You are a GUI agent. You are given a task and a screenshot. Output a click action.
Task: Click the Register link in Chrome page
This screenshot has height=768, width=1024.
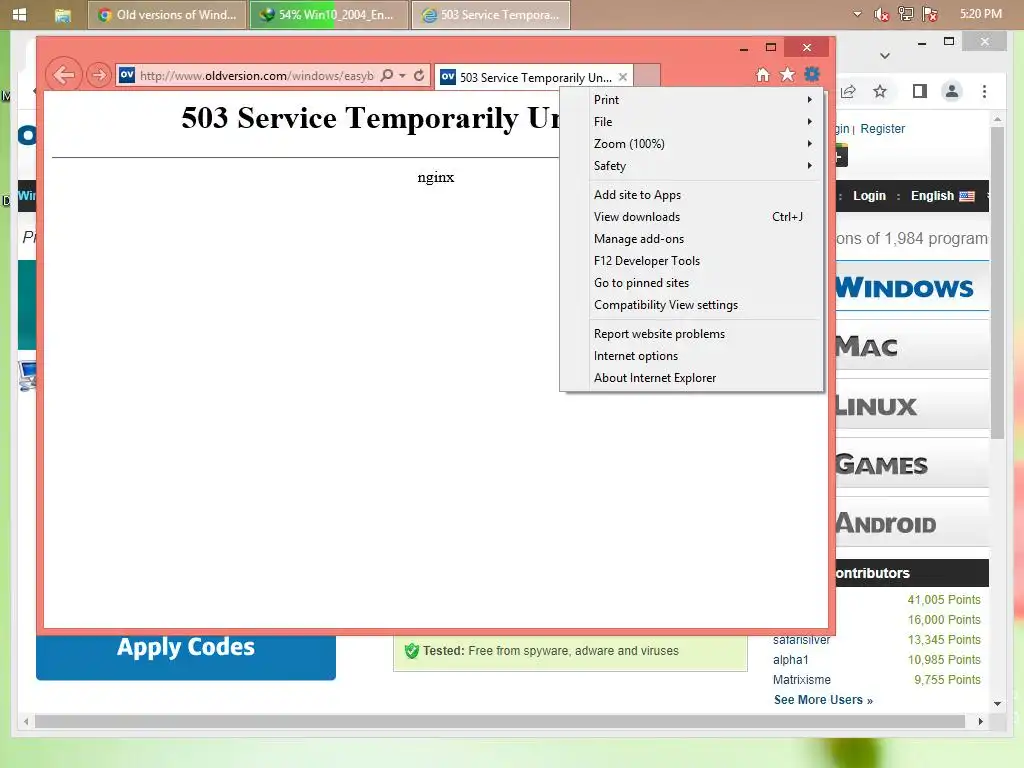(882, 129)
